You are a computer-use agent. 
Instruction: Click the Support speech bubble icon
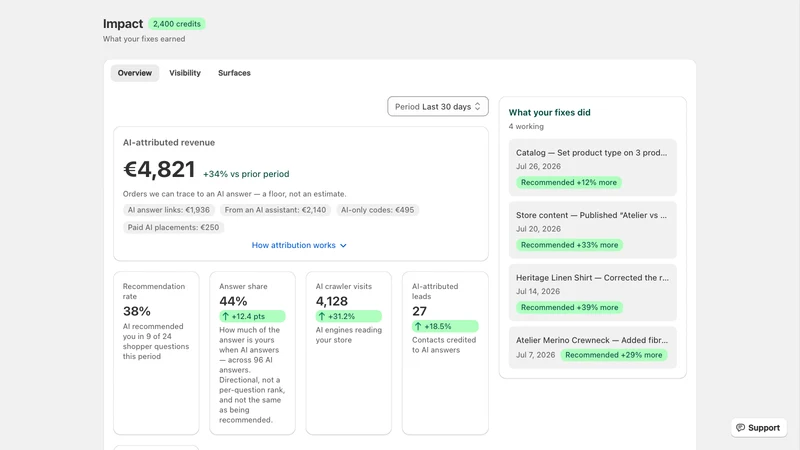pos(740,428)
